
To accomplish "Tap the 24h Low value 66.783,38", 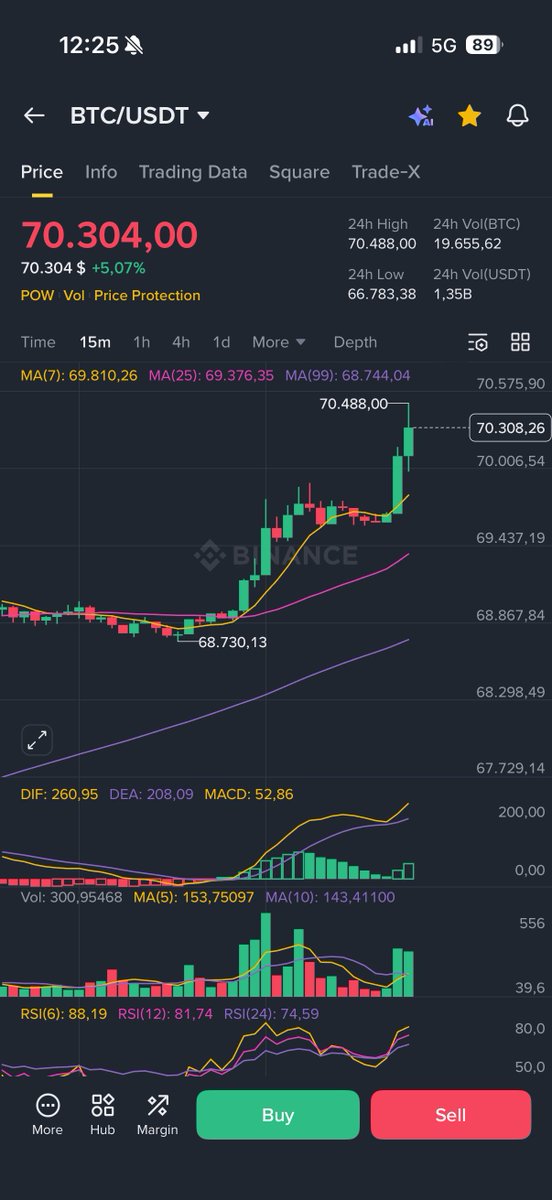I will (382, 294).
